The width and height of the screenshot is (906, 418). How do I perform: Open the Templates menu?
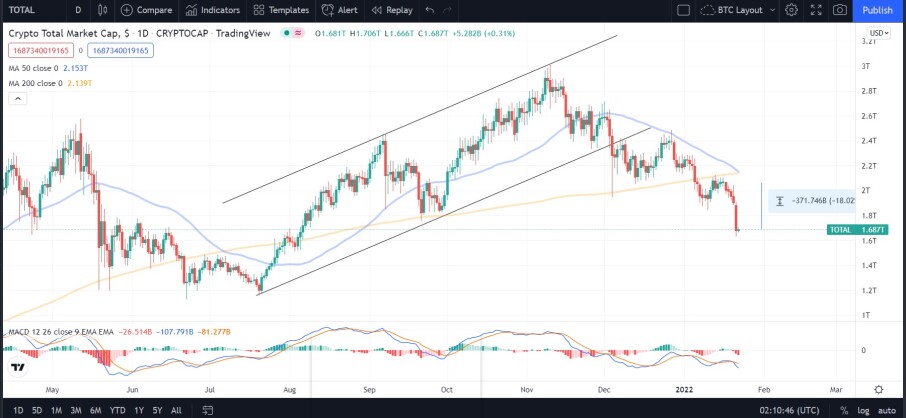click(281, 10)
